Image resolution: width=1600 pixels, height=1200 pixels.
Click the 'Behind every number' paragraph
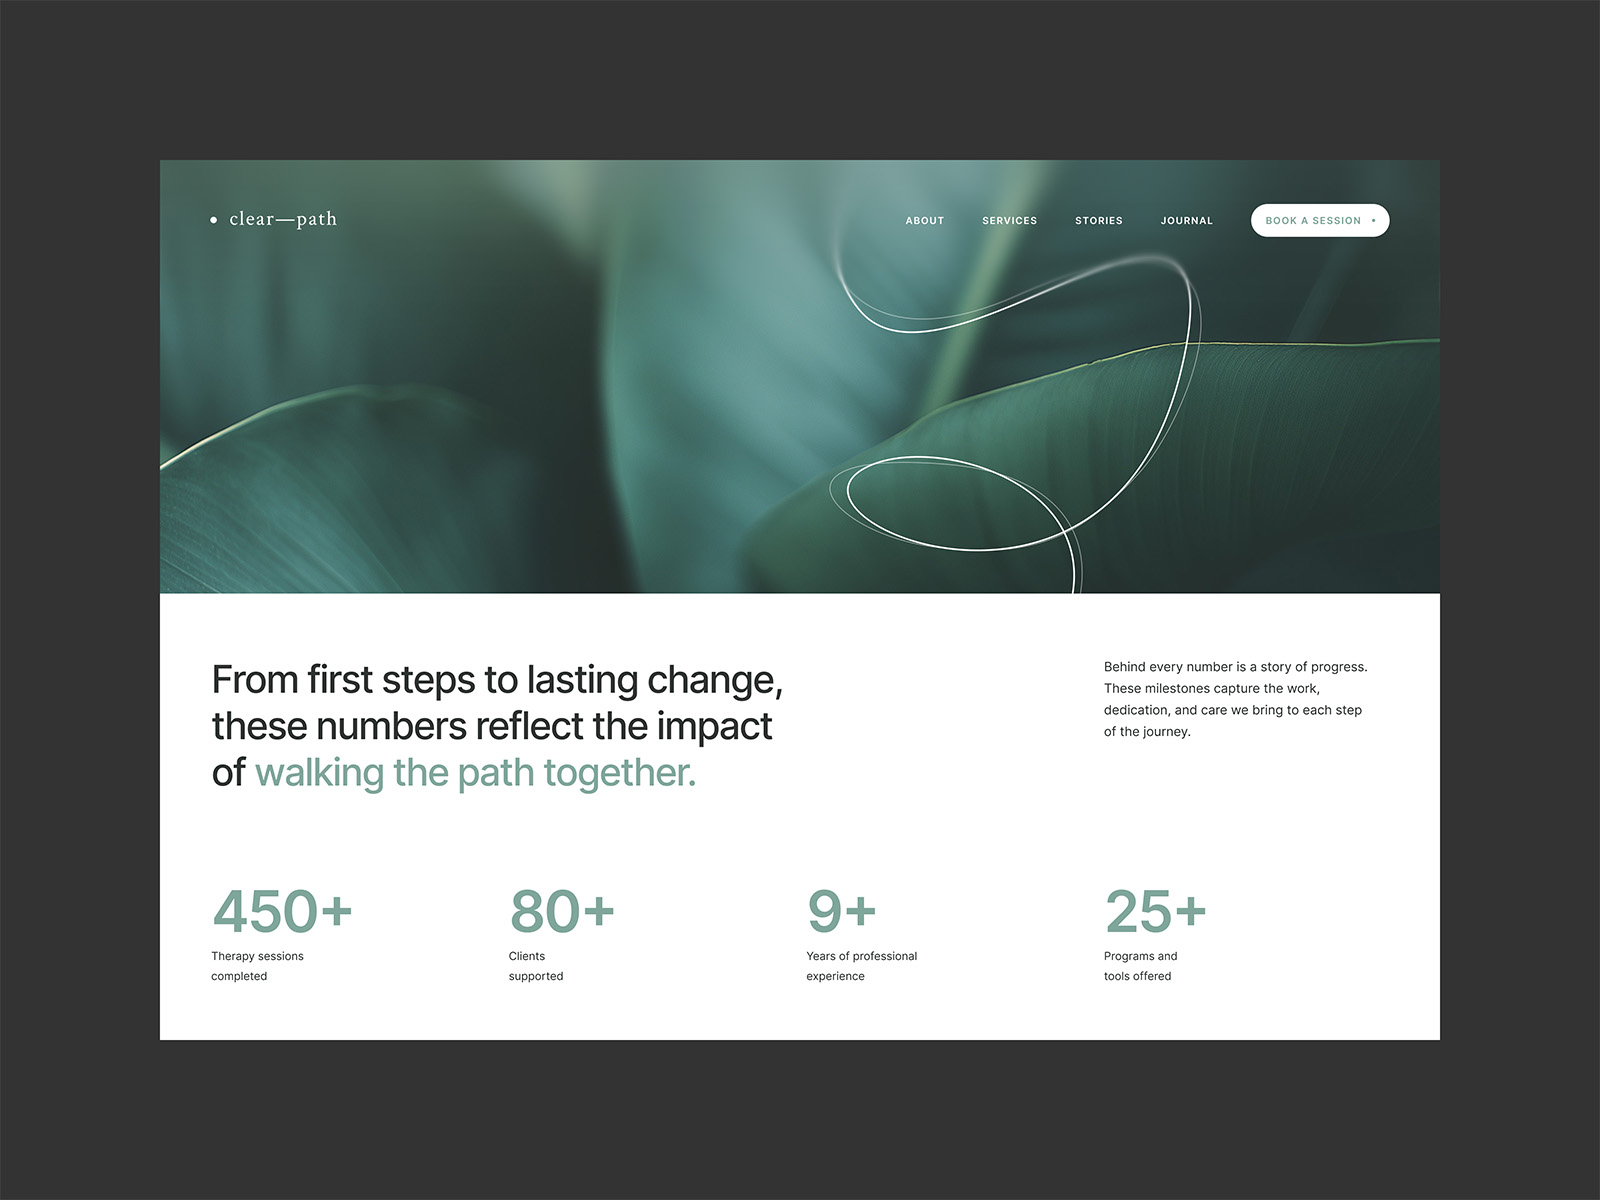(1236, 699)
